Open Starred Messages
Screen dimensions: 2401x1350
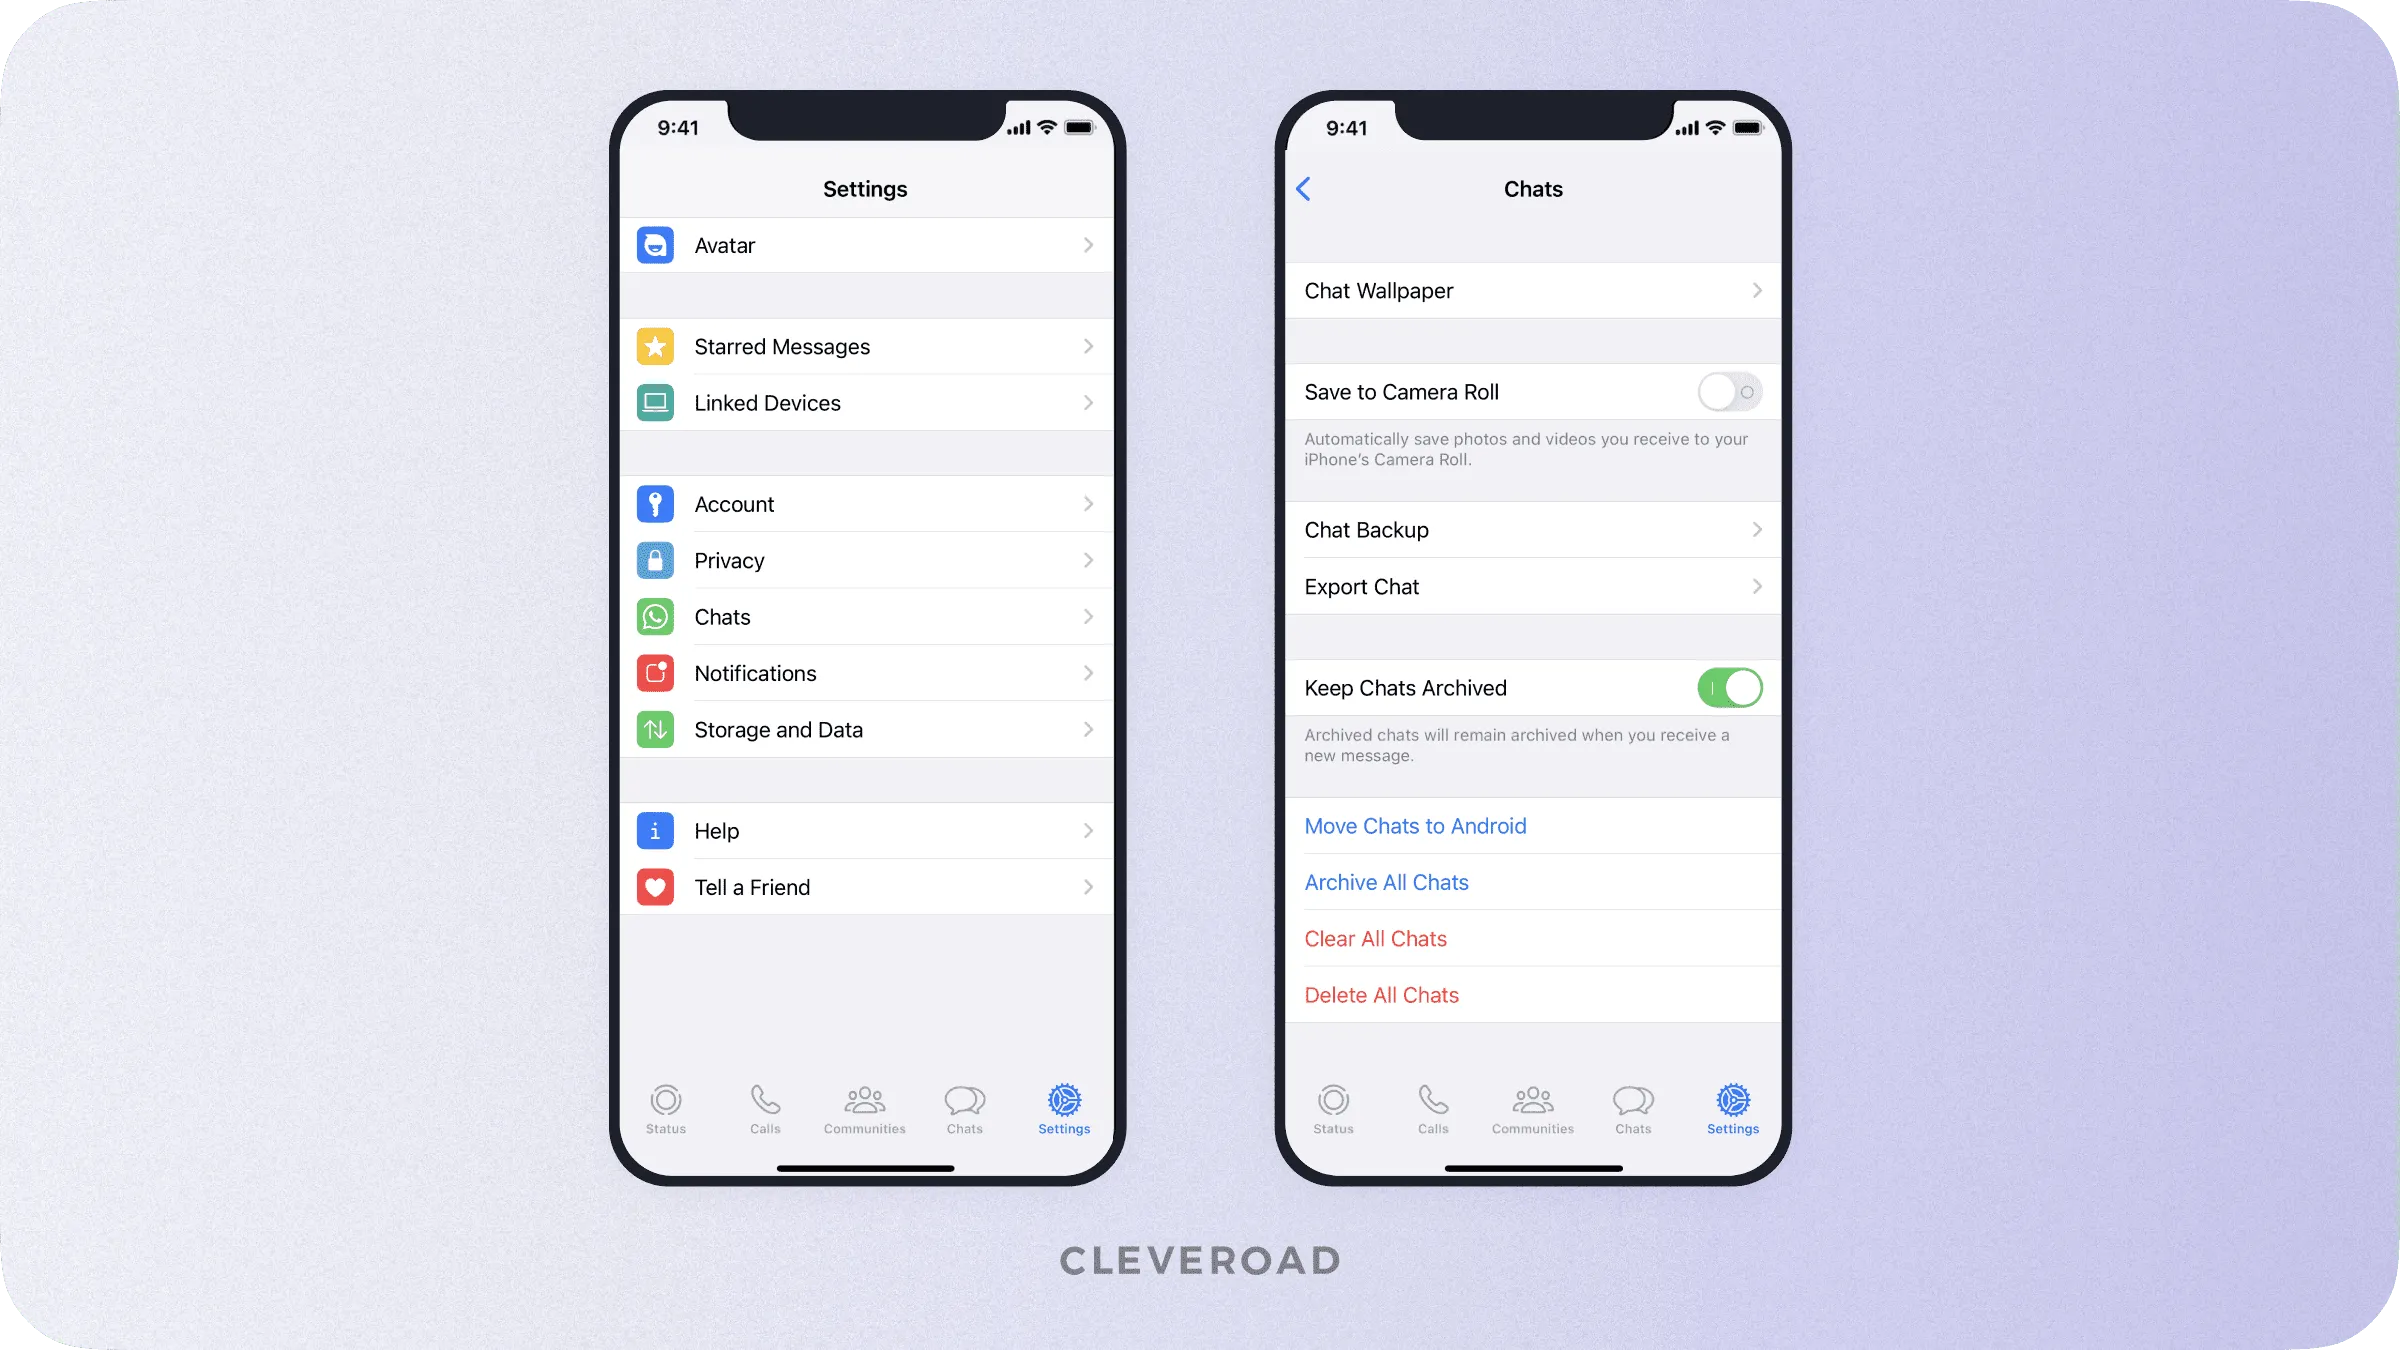pyautogui.click(x=864, y=346)
